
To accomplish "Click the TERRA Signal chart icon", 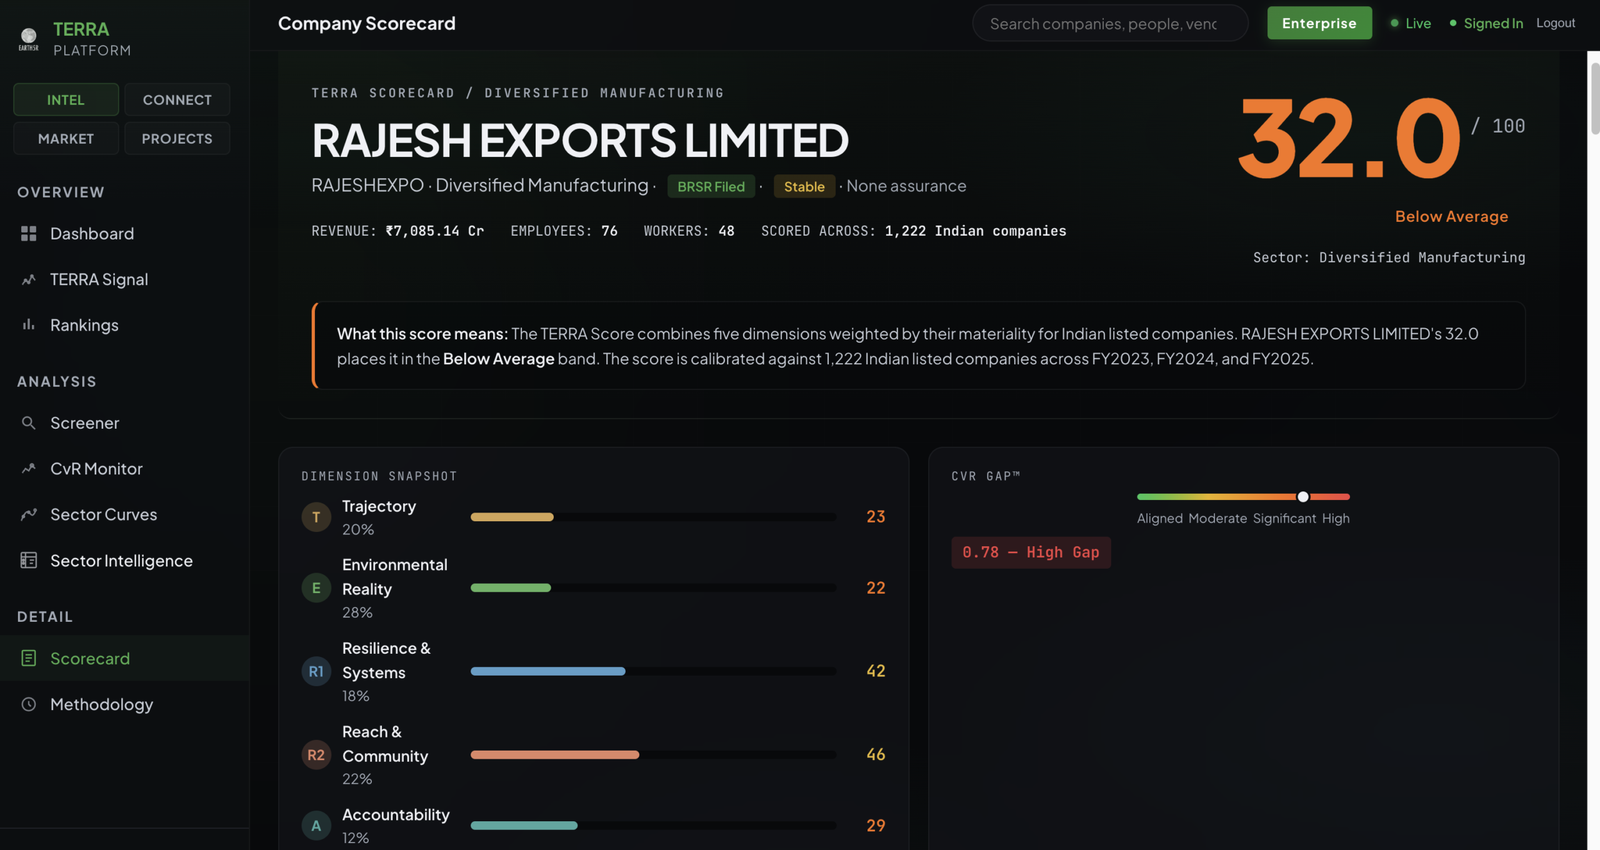I will coord(29,279).
